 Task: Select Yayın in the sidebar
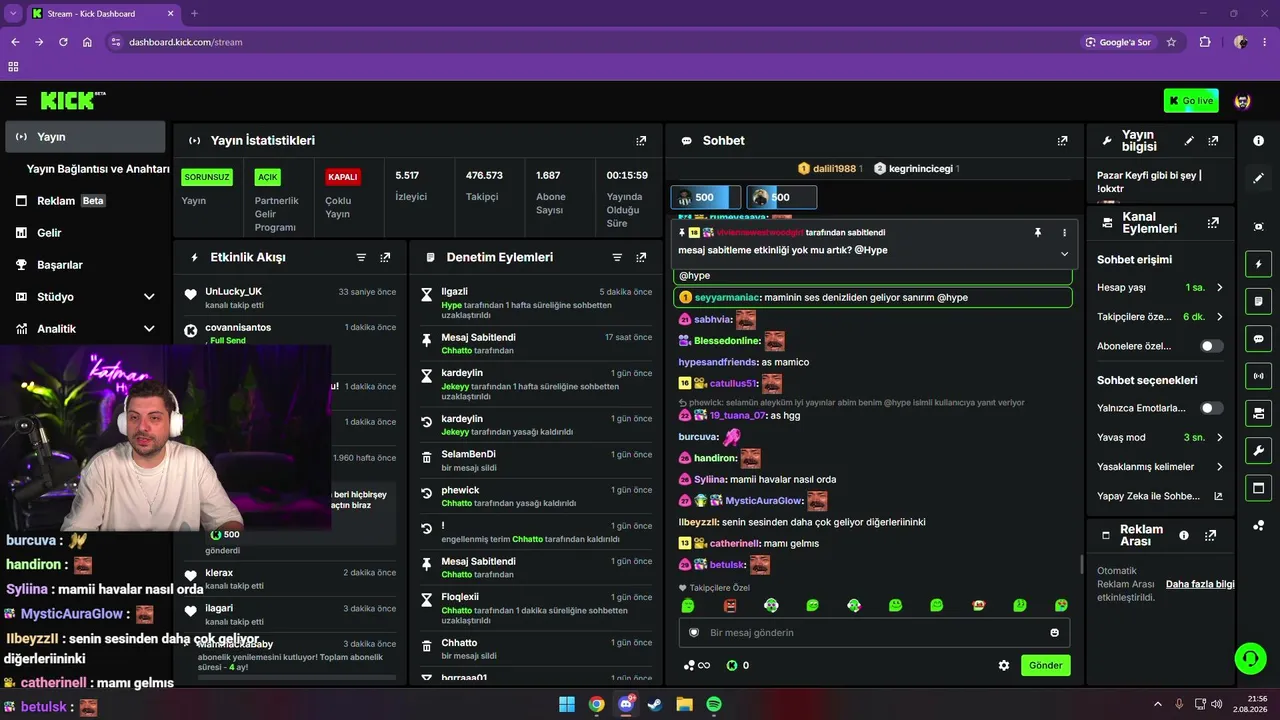pos(85,137)
